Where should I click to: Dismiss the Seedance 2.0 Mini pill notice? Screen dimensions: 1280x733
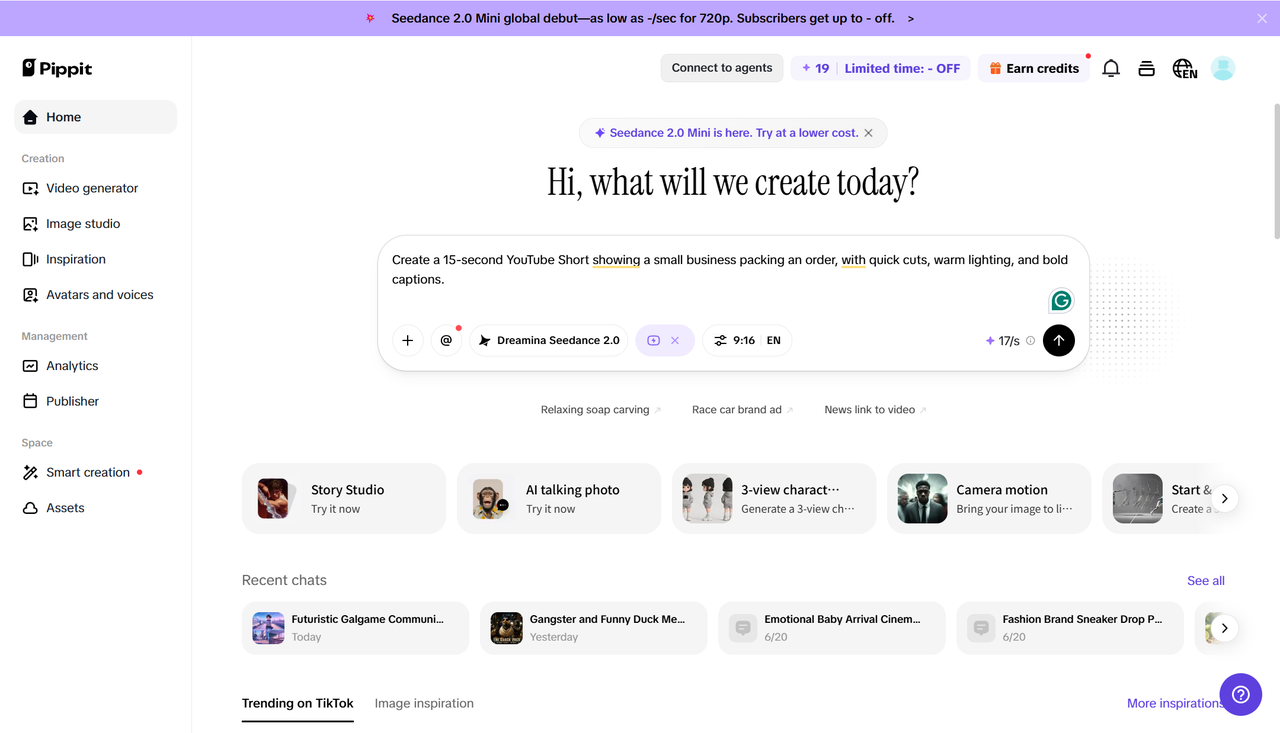868,133
